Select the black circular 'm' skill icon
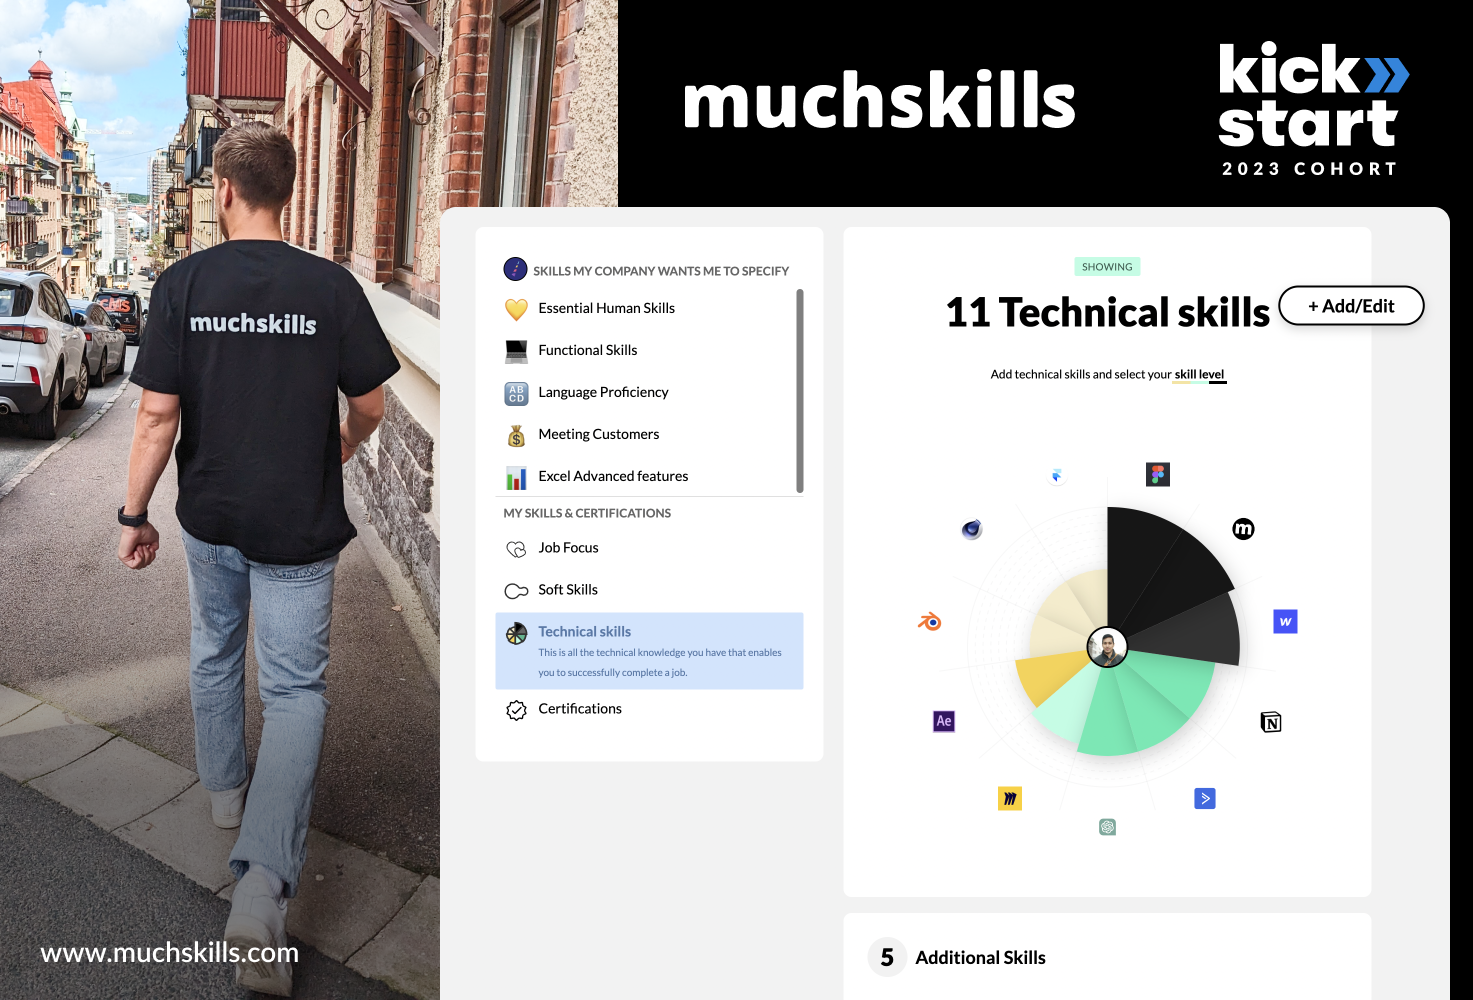This screenshot has height=1000, width=1473. [x=1243, y=529]
